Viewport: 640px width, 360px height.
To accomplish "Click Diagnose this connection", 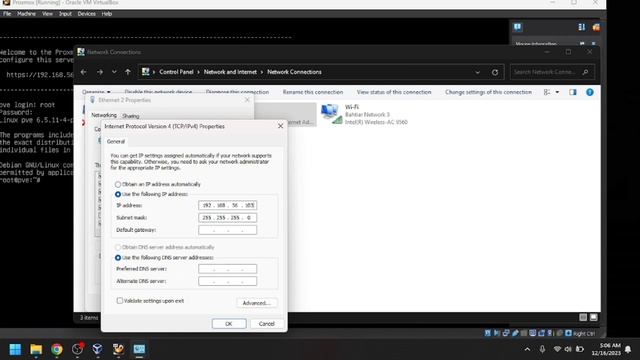I will [x=237, y=92].
